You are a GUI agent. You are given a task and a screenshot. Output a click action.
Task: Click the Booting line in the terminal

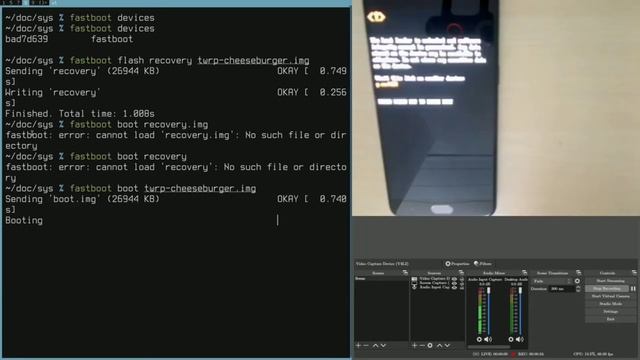(24, 220)
